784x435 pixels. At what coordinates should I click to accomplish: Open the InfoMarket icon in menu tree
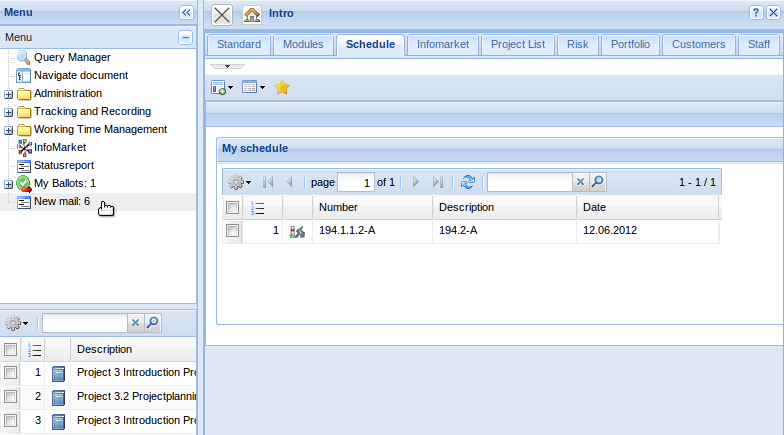tap(24, 148)
